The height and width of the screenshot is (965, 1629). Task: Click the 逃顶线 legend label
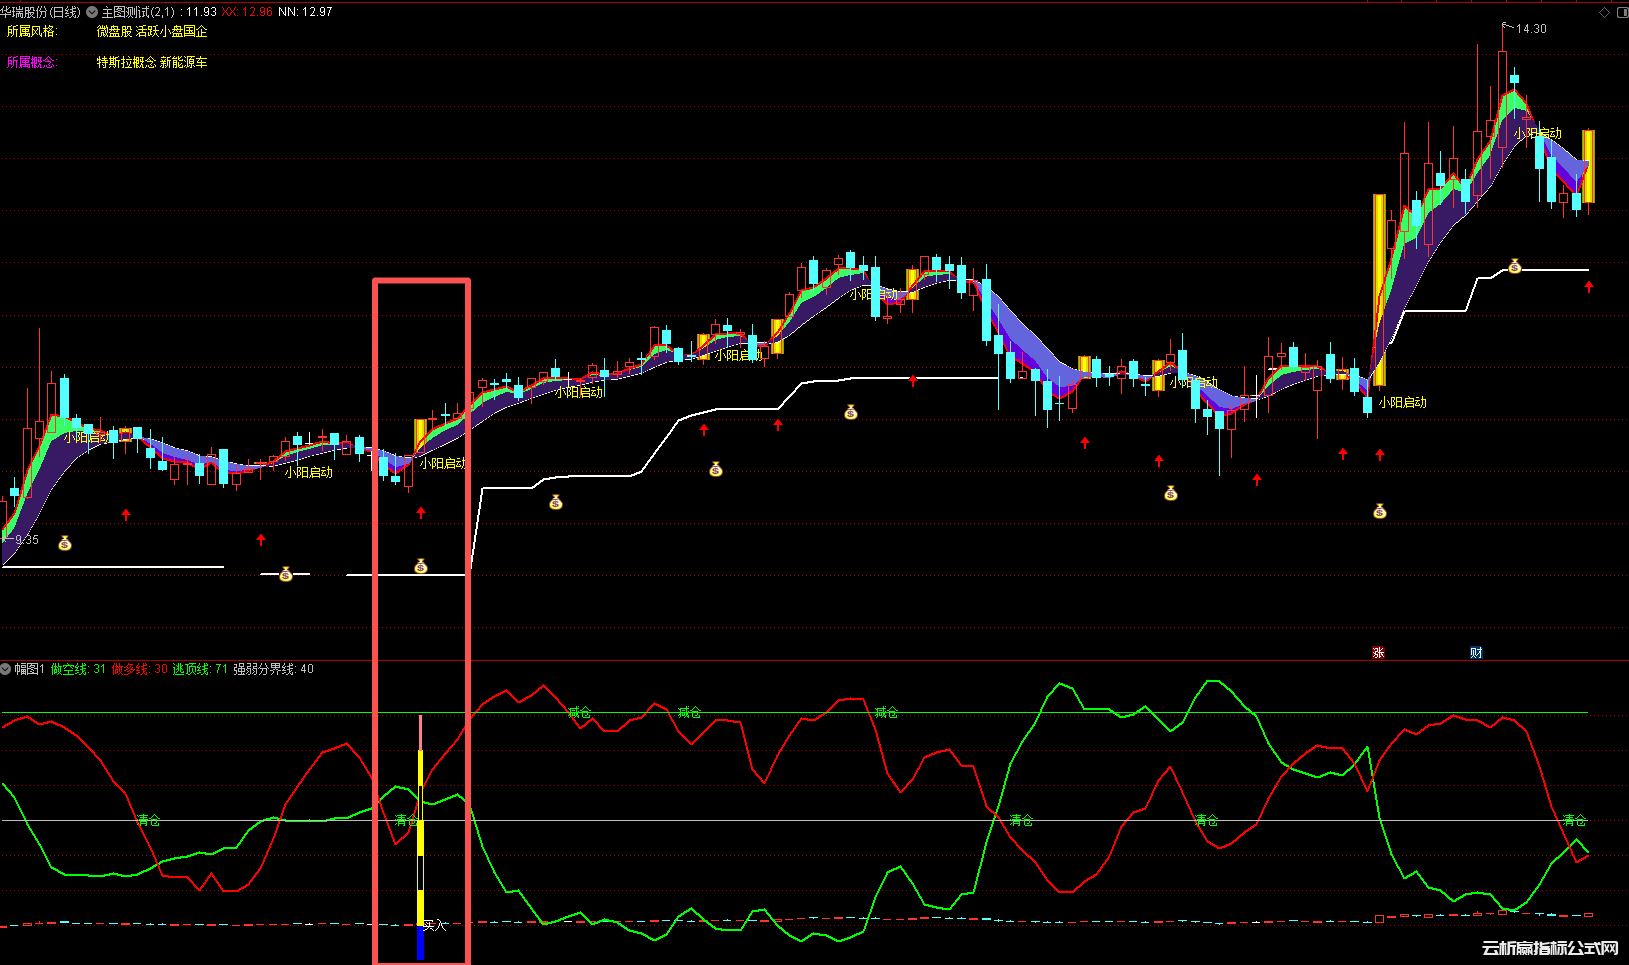192,669
